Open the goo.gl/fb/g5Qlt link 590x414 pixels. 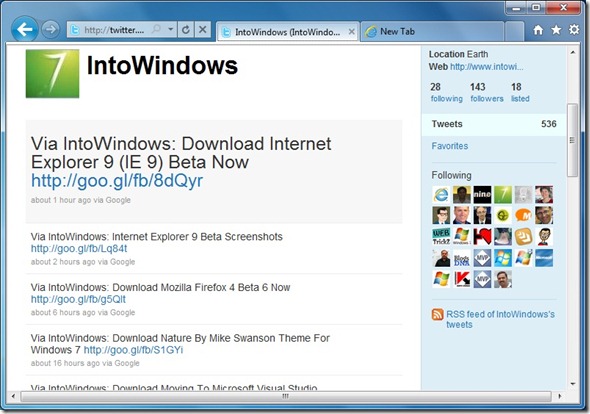[x=78, y=299]
